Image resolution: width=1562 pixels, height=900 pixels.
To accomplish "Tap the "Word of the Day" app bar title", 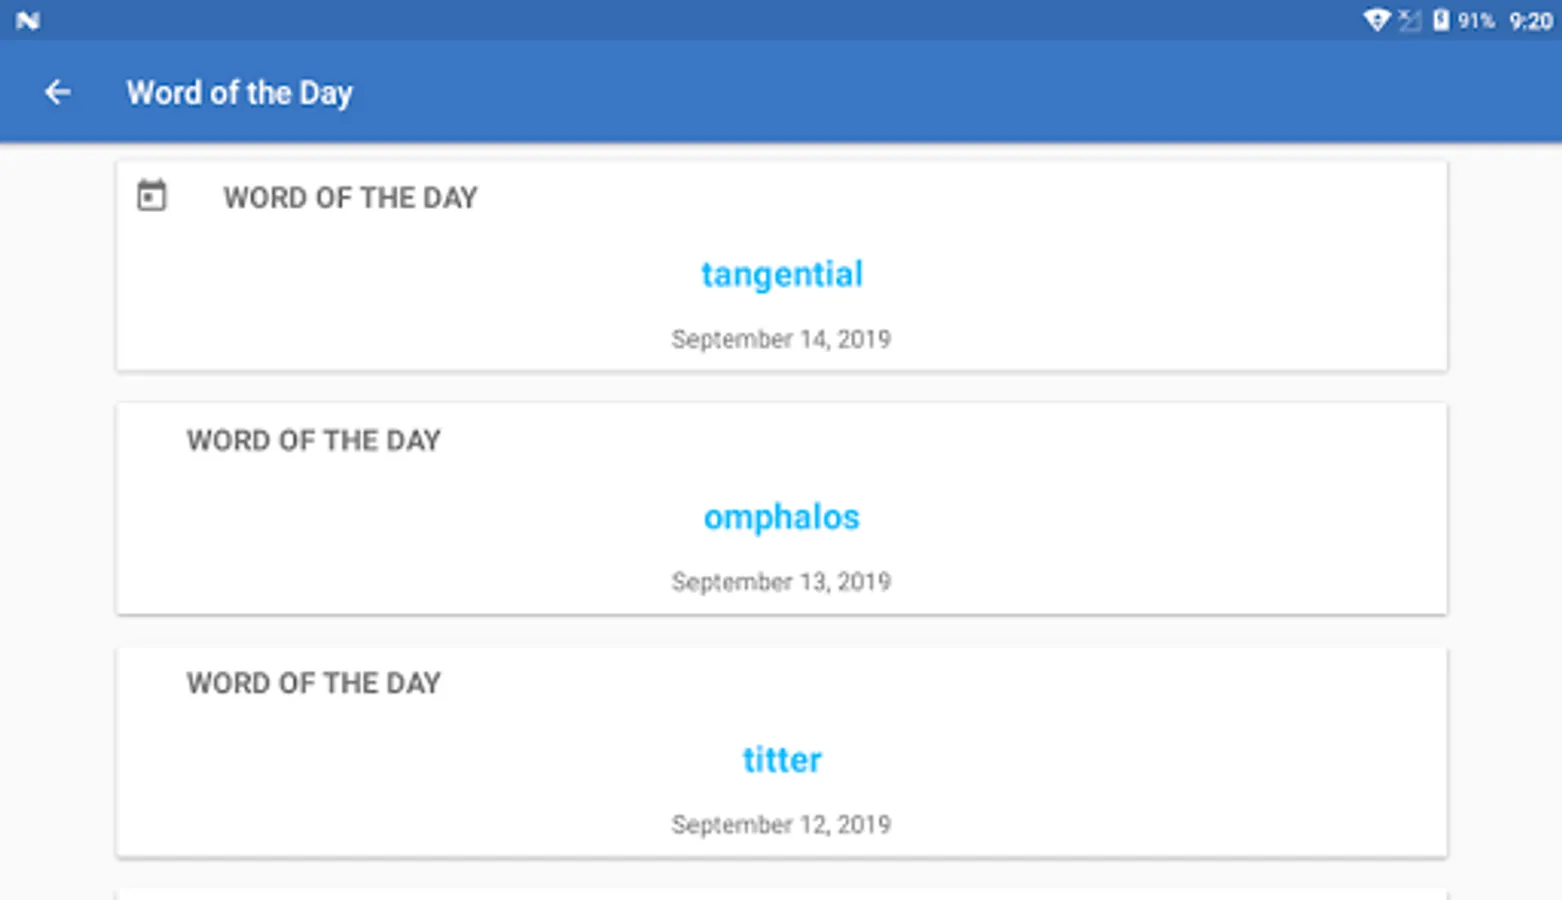I will click(x=239, y=93).
